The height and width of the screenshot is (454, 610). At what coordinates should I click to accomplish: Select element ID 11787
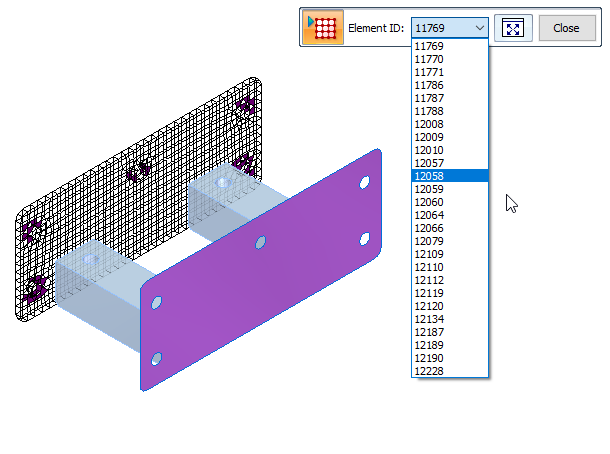pos(450,98)
